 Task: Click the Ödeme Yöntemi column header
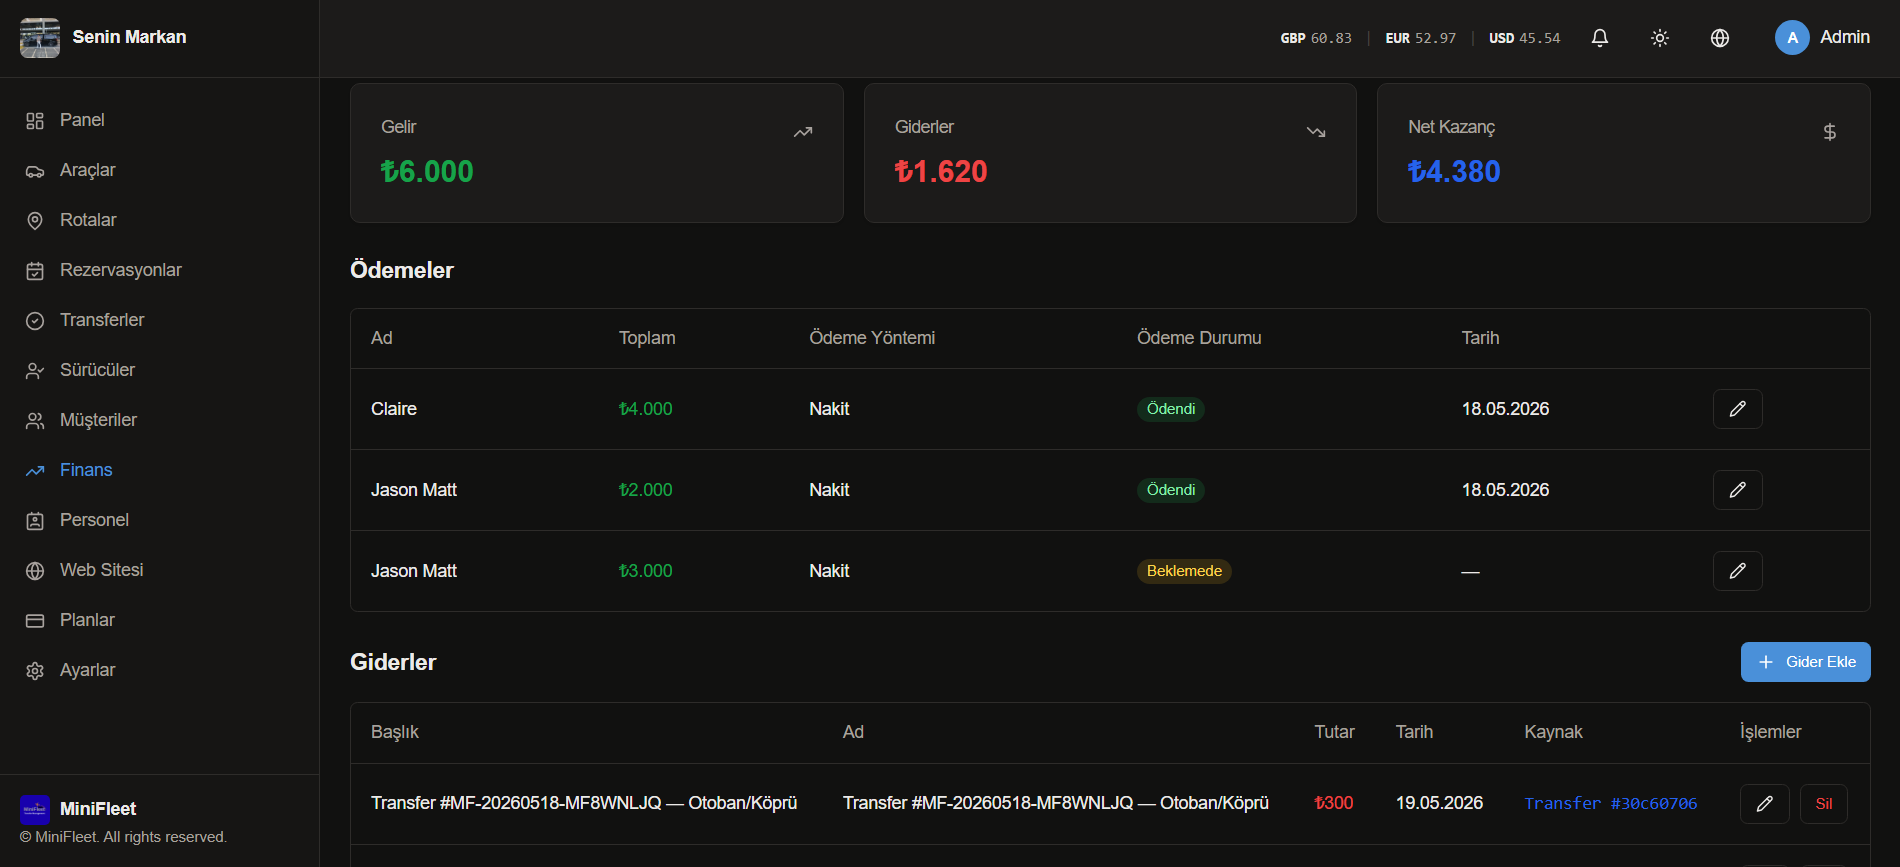[872, 338]
